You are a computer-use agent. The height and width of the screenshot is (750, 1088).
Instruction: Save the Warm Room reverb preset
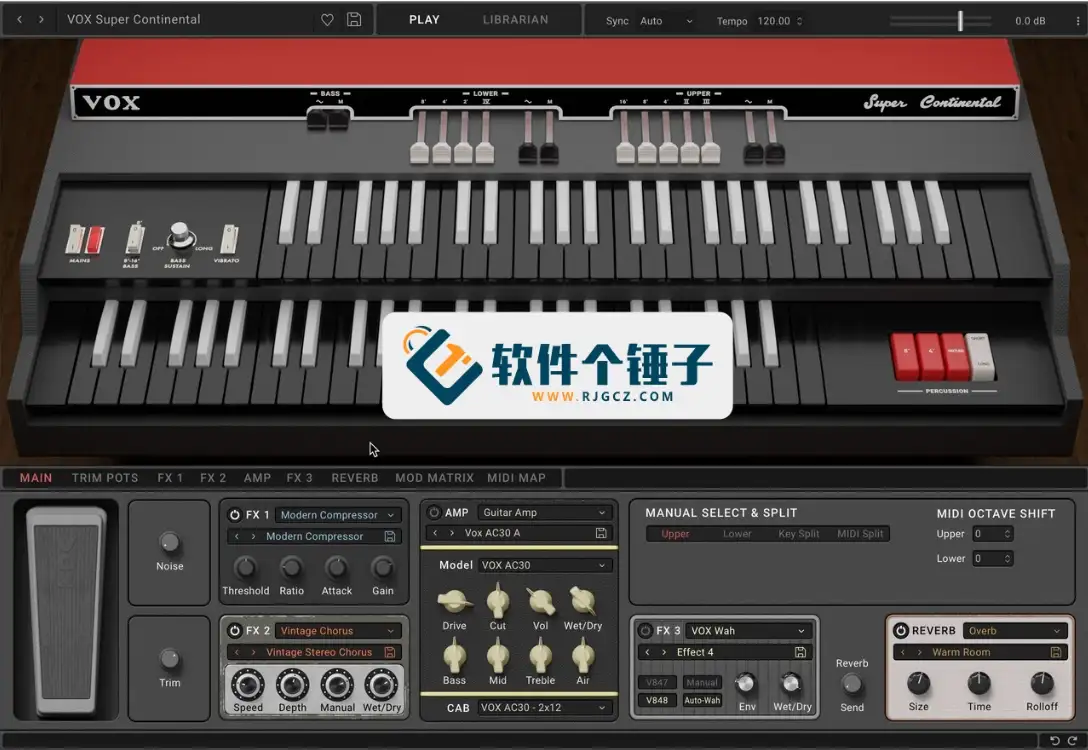point(1056,652)
